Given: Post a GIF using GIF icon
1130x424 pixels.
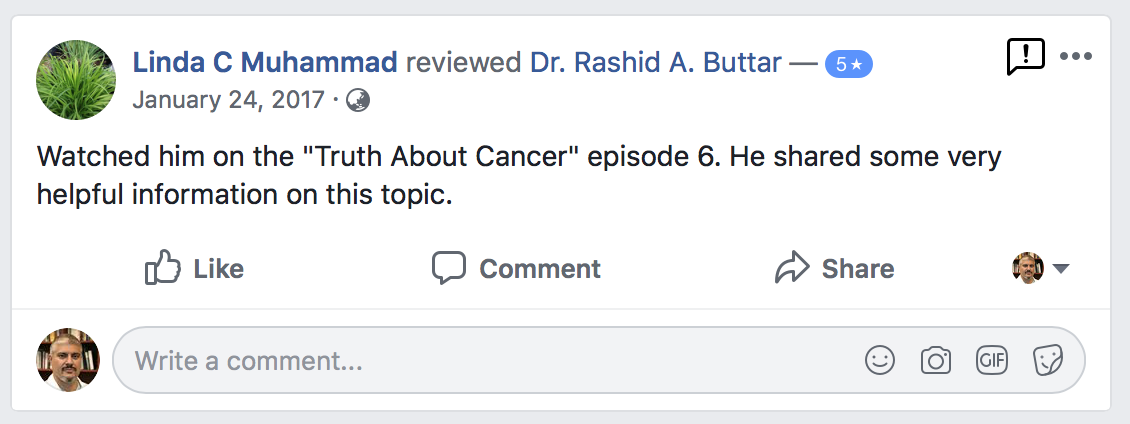Looking at the screenshot, I should 992,360.
